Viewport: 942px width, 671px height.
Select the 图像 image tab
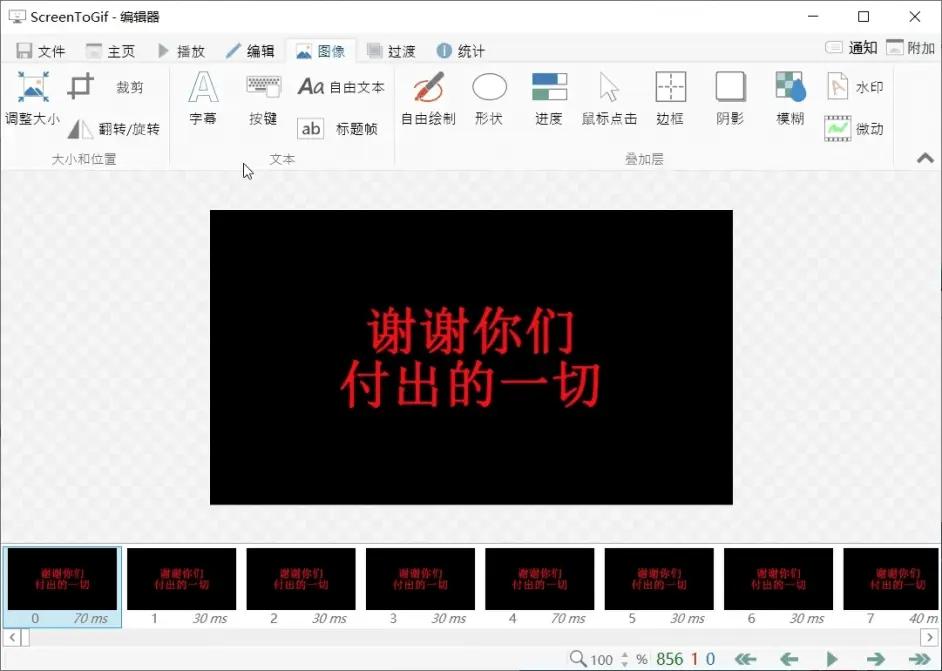click(321, 51)
